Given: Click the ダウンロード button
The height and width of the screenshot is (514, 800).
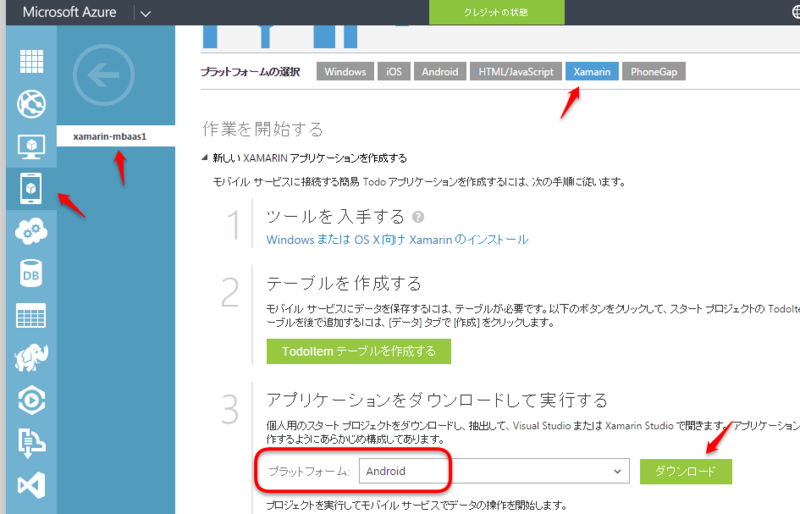Looking at the screenshot, I should (x=686, y=471).
